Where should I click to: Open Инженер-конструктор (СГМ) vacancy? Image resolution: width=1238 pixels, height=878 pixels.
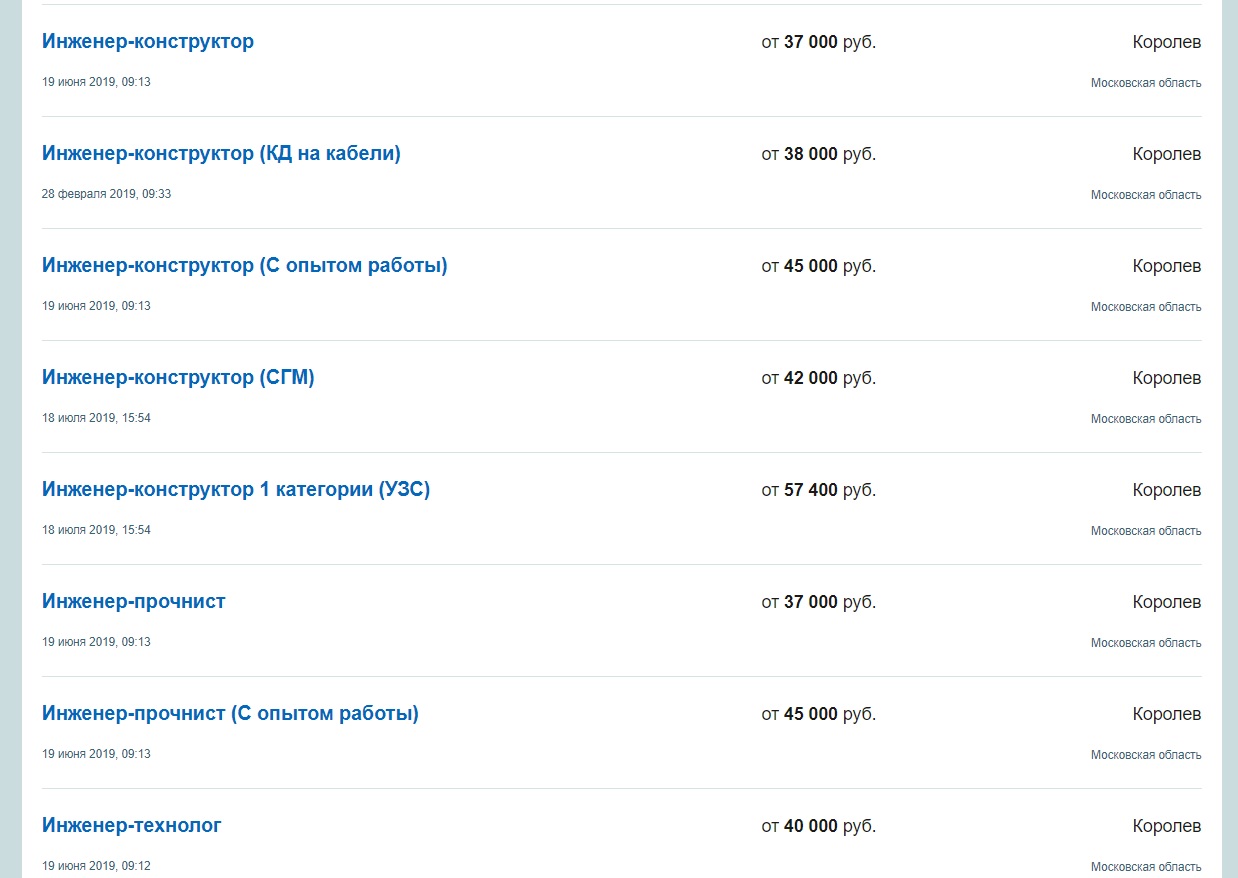[178, 378]
